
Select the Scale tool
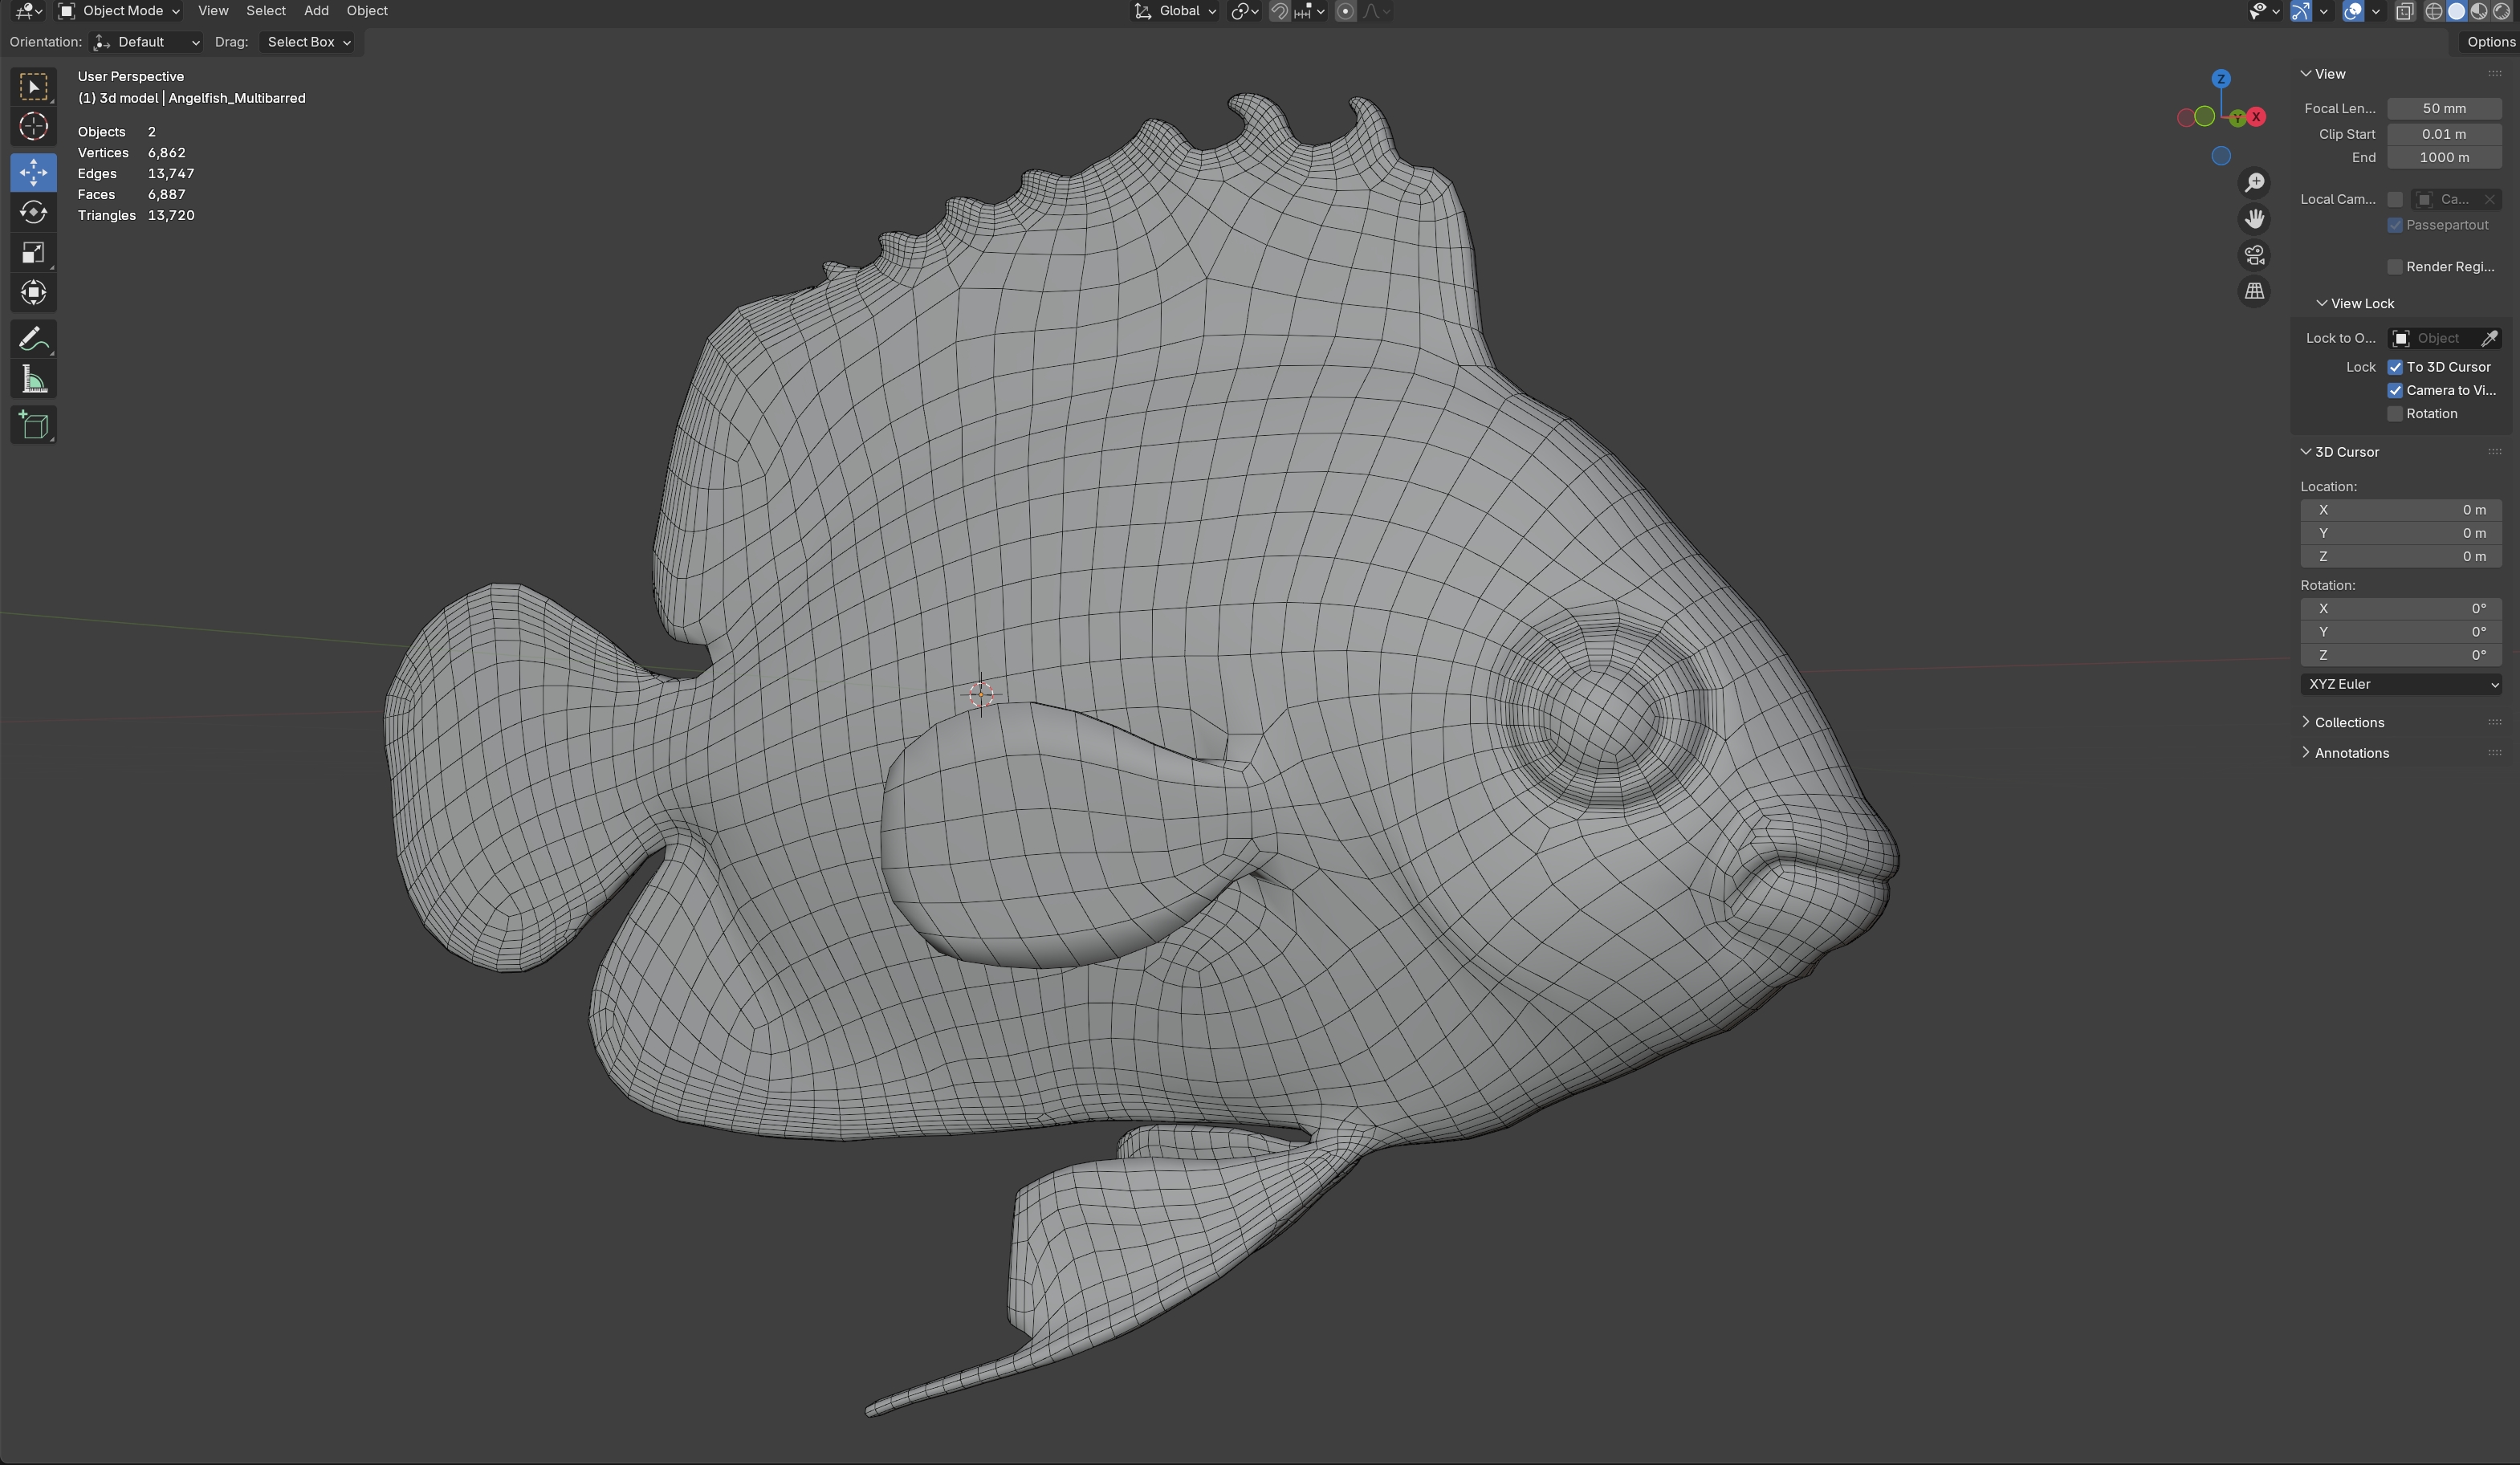point(33,253)
